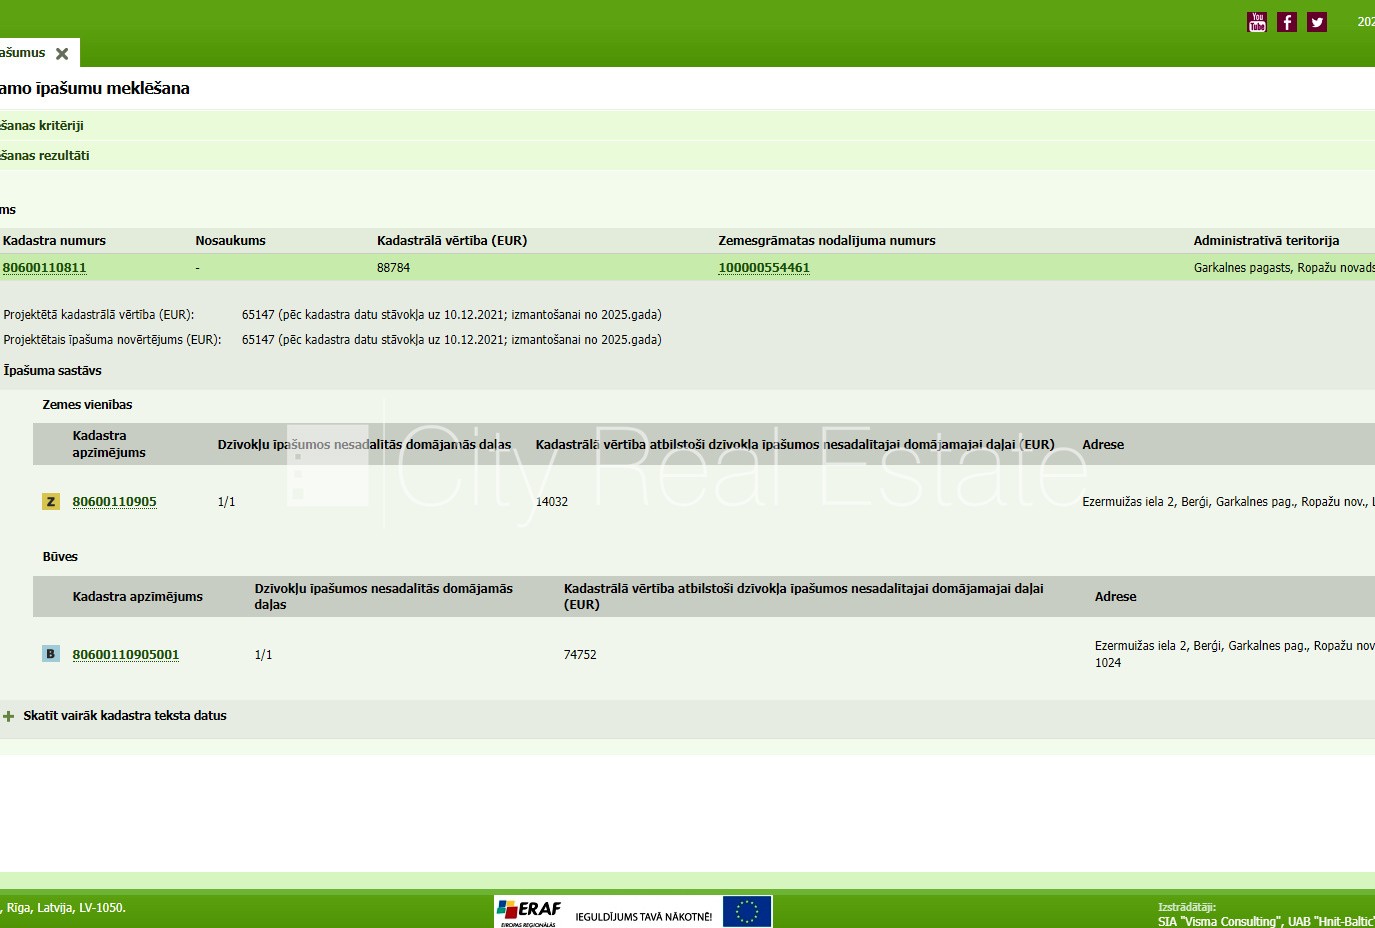Open land register folio 100000554461

[764, 268]
